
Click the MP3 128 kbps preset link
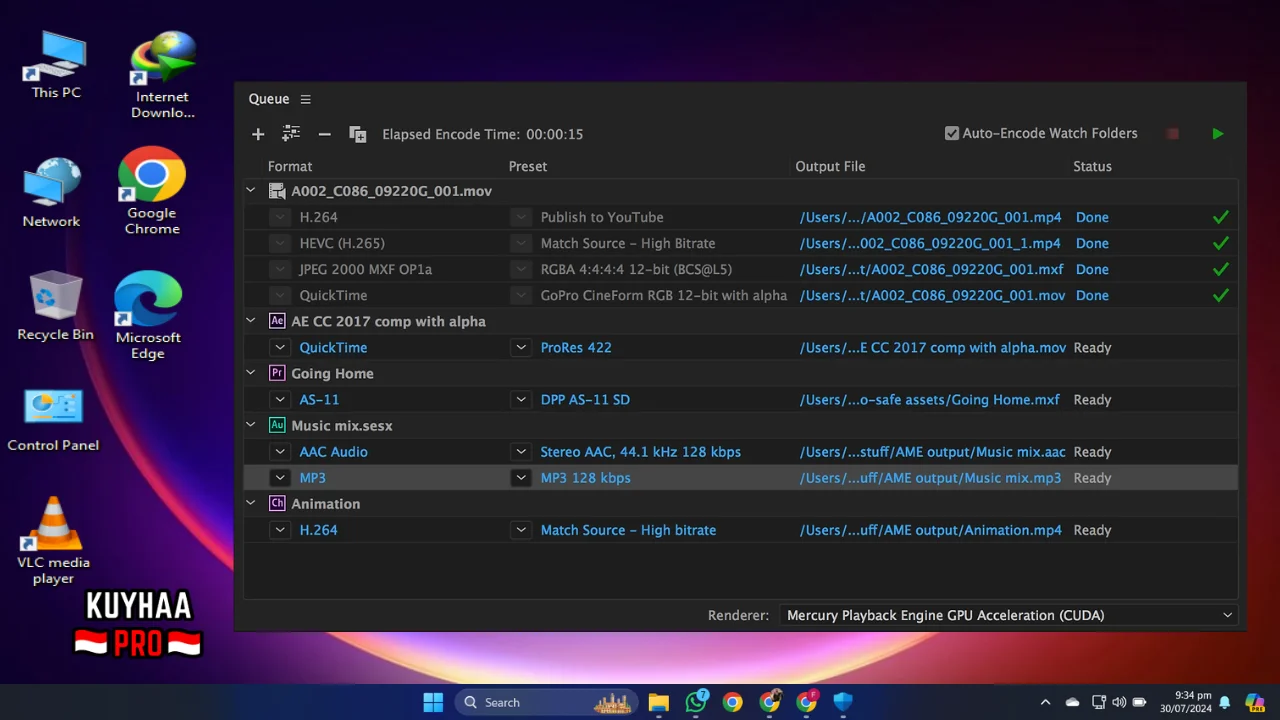tap(585, 478)
